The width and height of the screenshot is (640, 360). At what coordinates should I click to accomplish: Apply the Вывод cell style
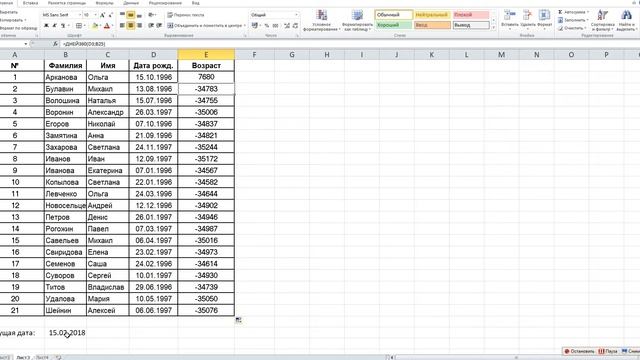coord(471,25)
